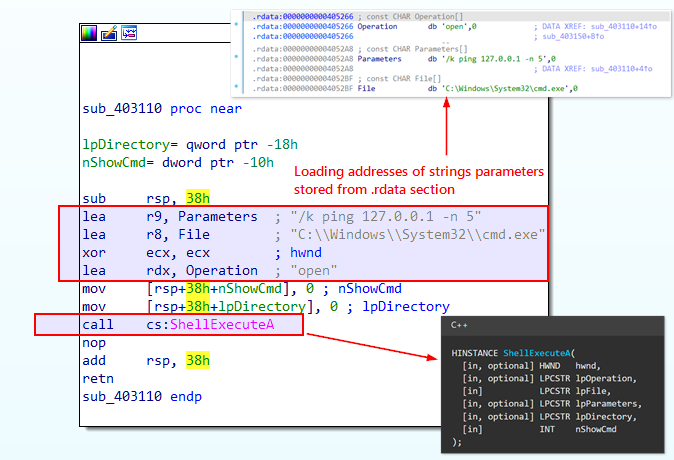Click the pencil edit-node icon
674x460 pixels.
(x=109, y=33)
